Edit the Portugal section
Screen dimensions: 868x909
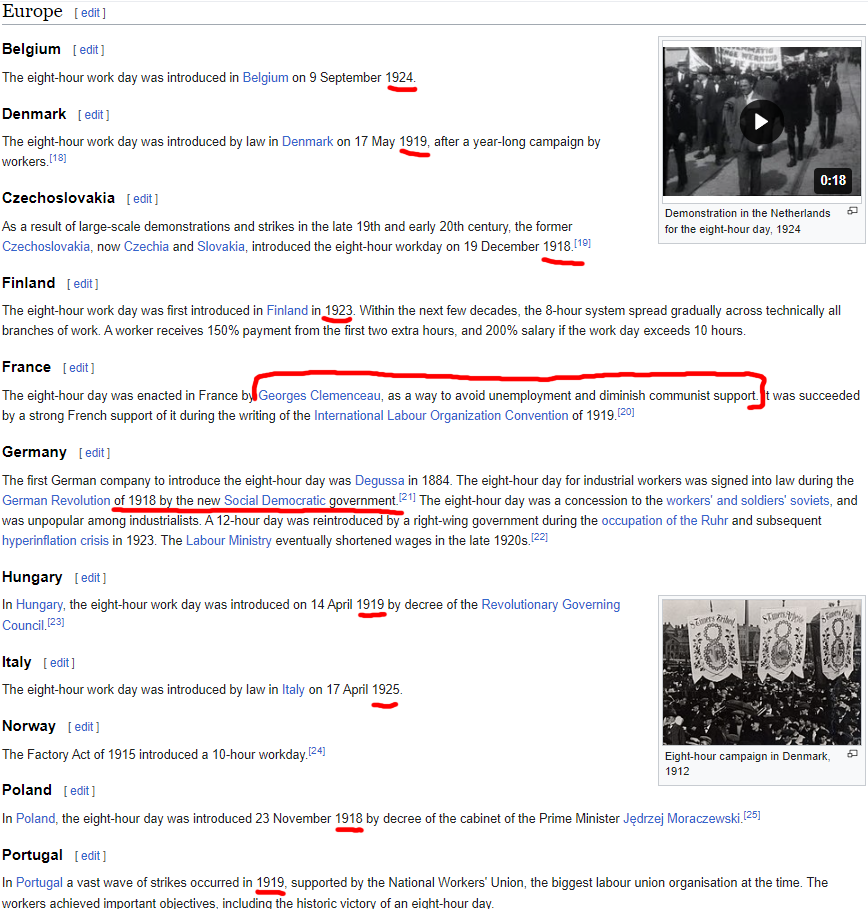(x=90, y=856)
